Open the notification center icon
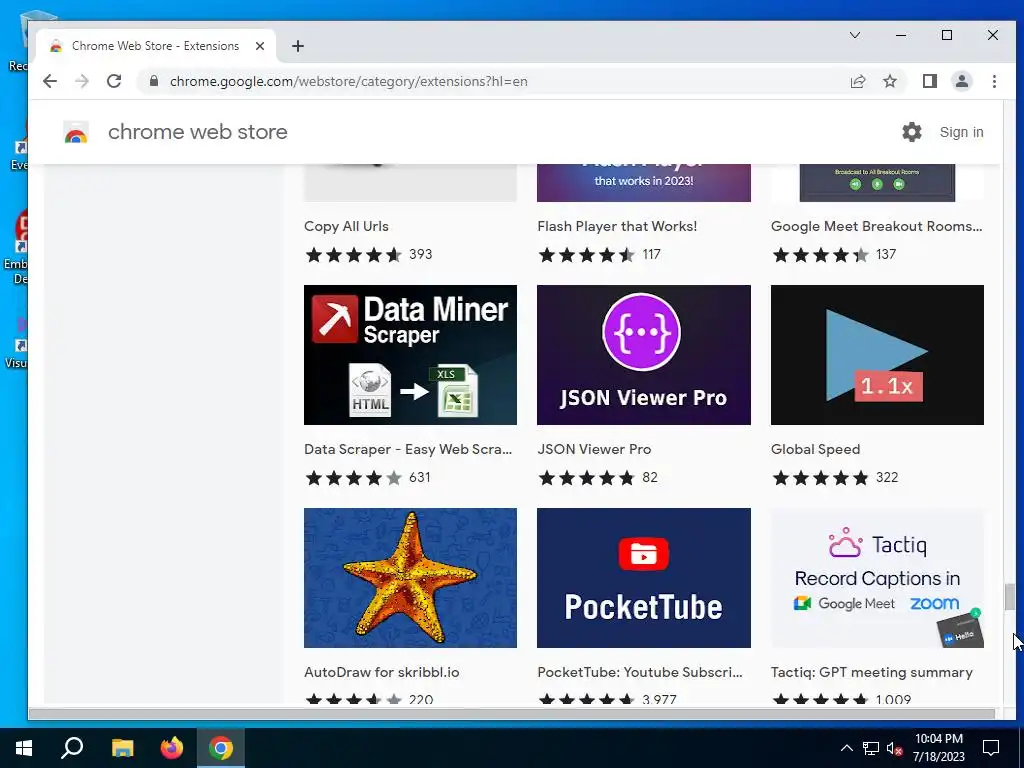 (x=991, y=748)
